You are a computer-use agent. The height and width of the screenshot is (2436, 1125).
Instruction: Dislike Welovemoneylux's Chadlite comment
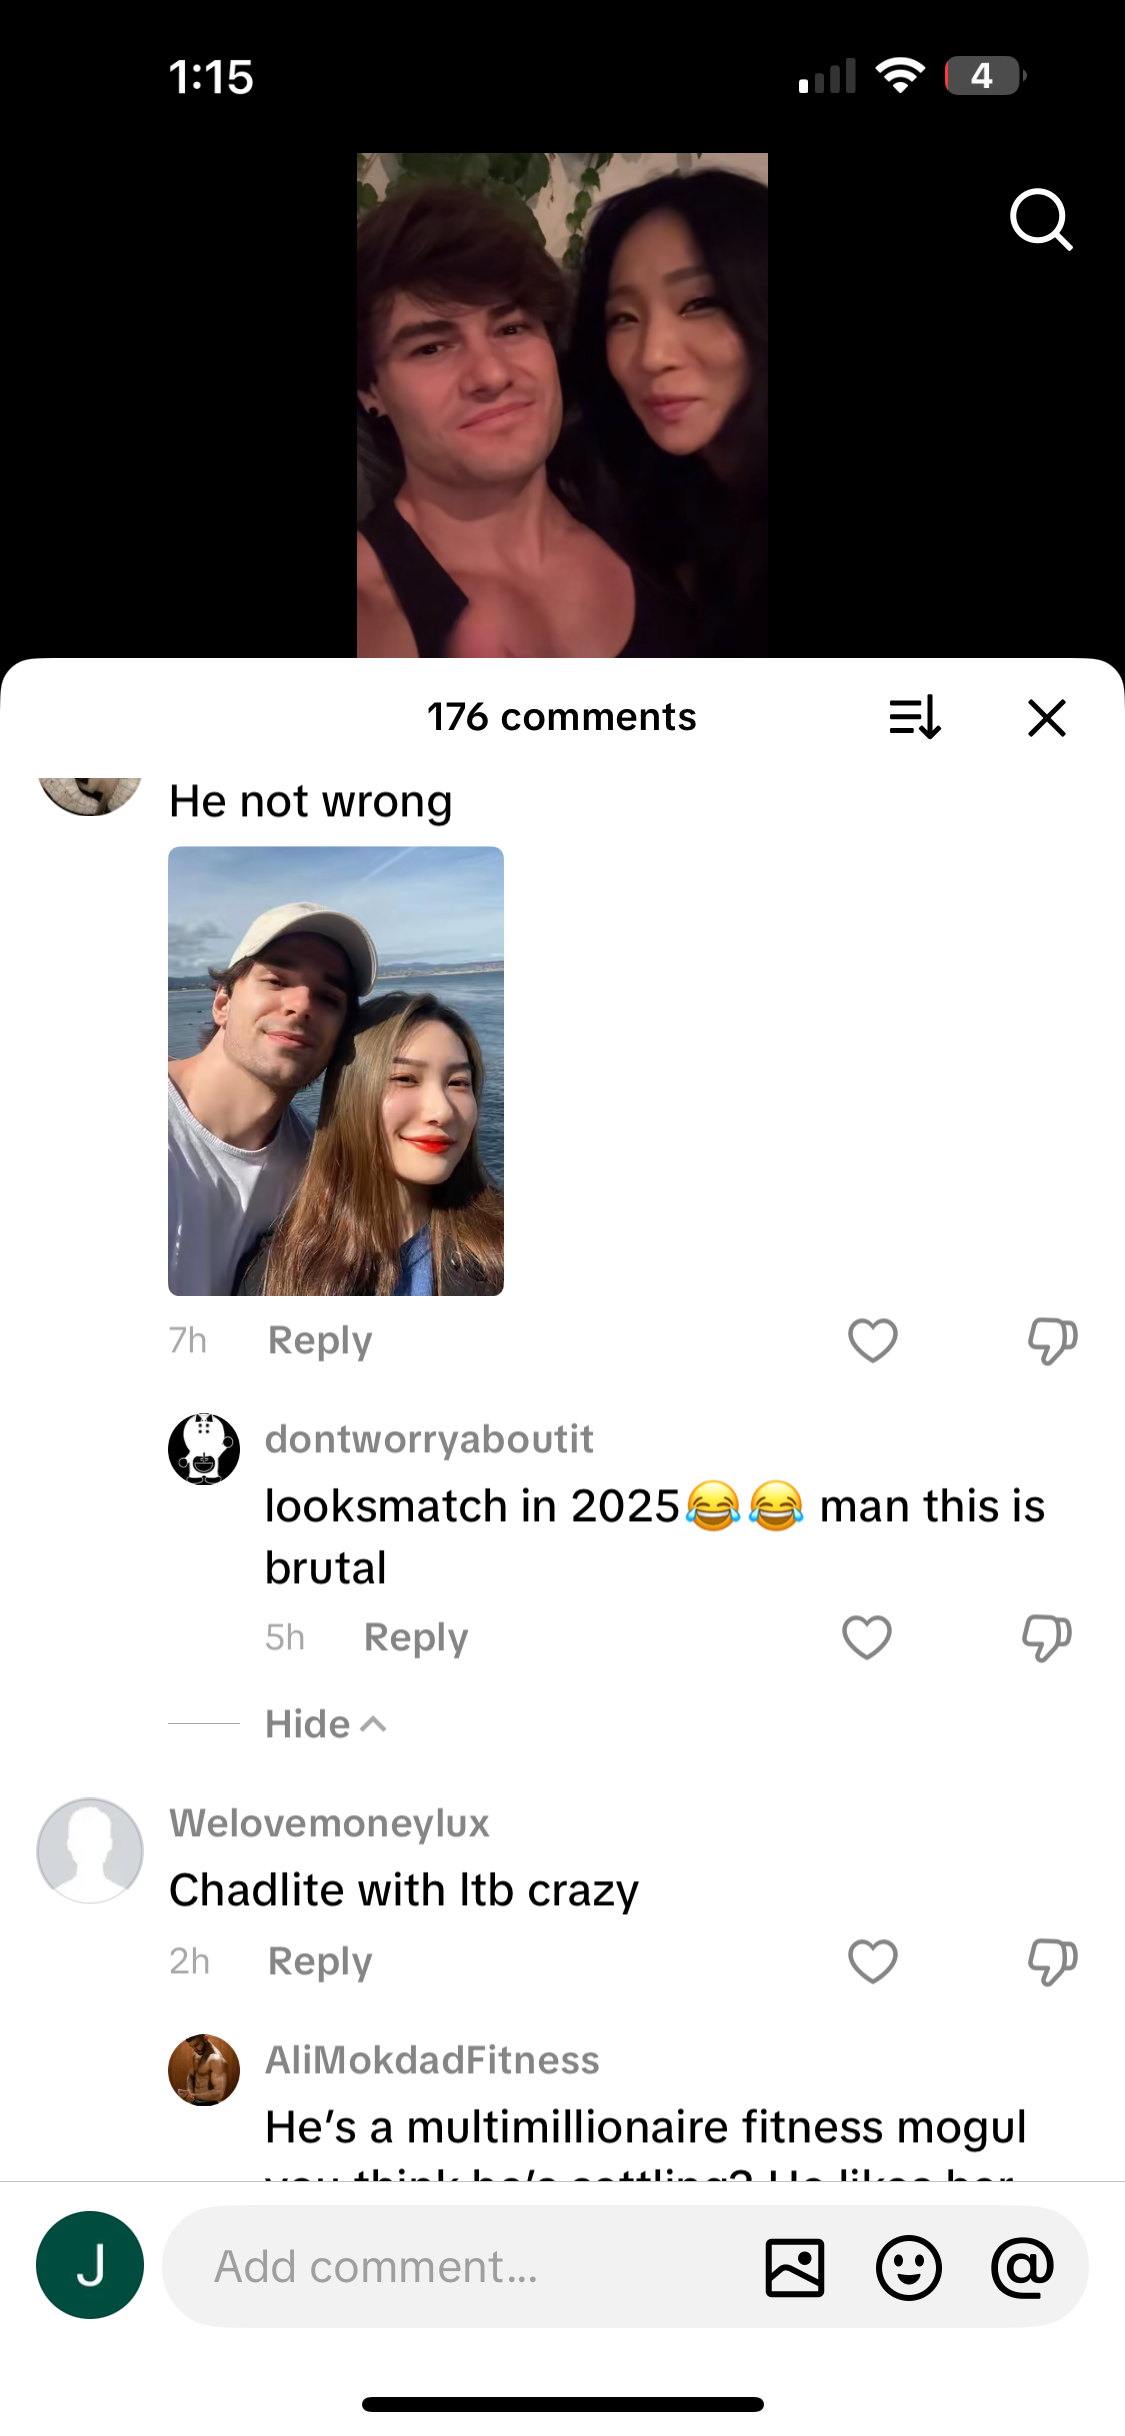click(x=1052, y=1961)
